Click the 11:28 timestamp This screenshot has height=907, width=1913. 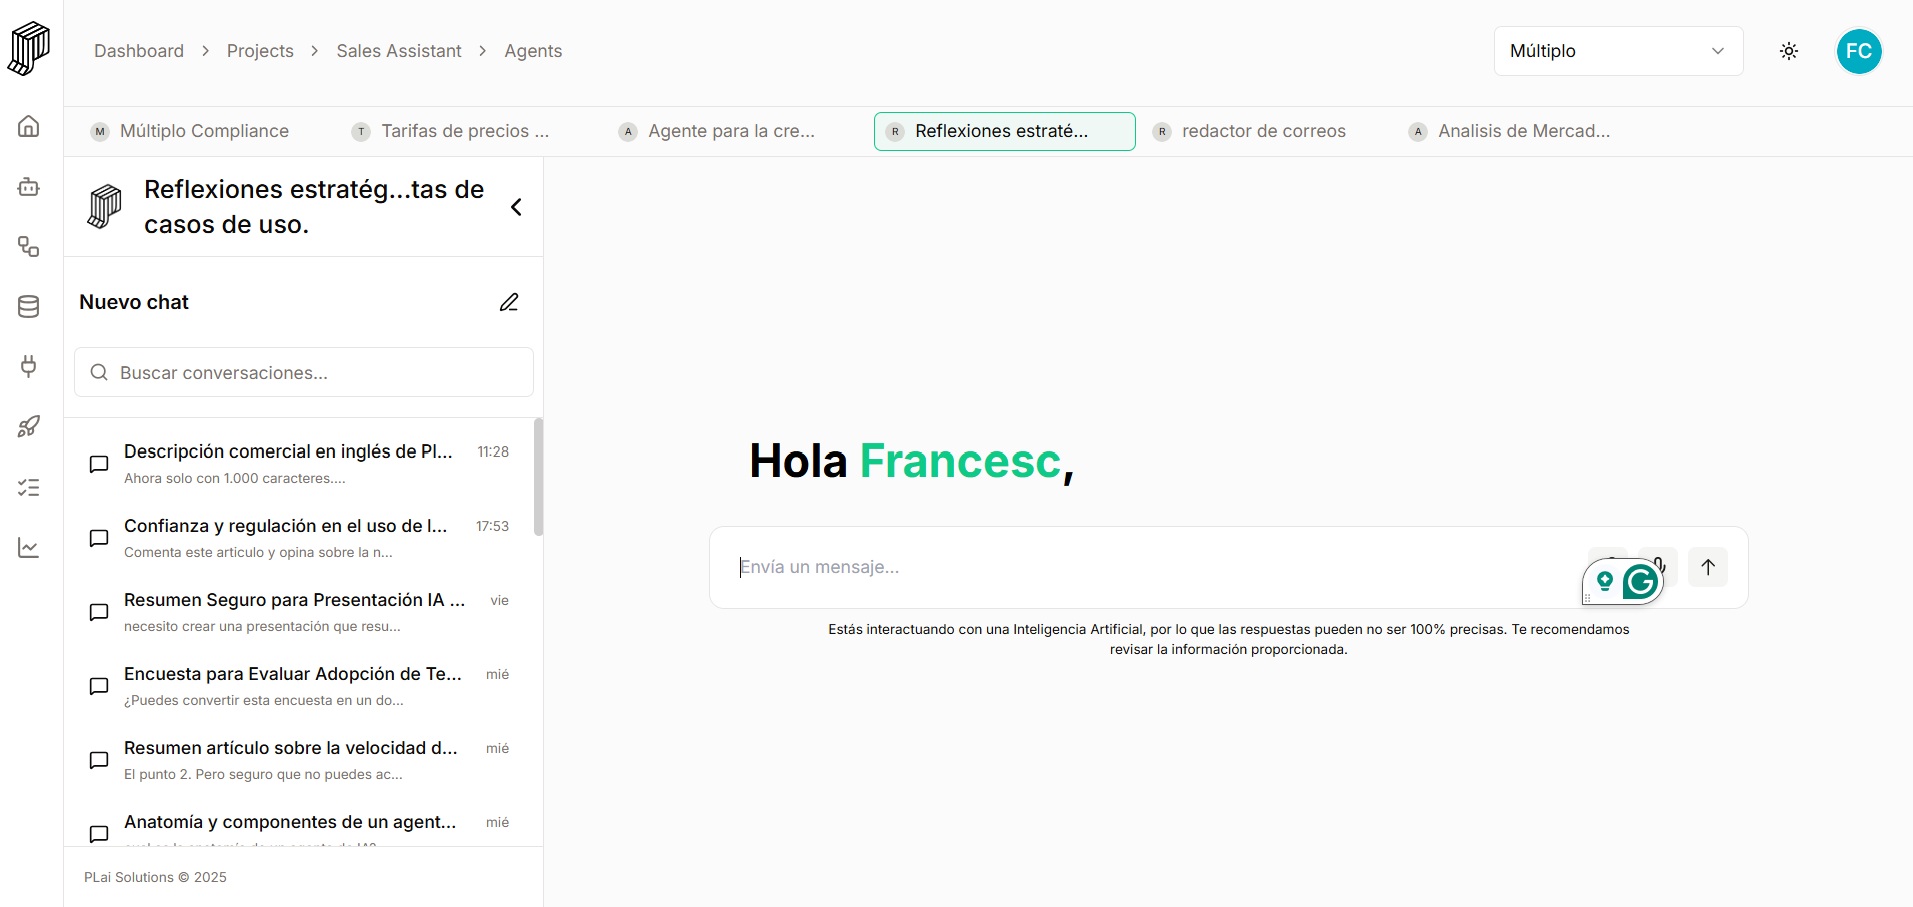pyautogui.click(x=493, y=452)
